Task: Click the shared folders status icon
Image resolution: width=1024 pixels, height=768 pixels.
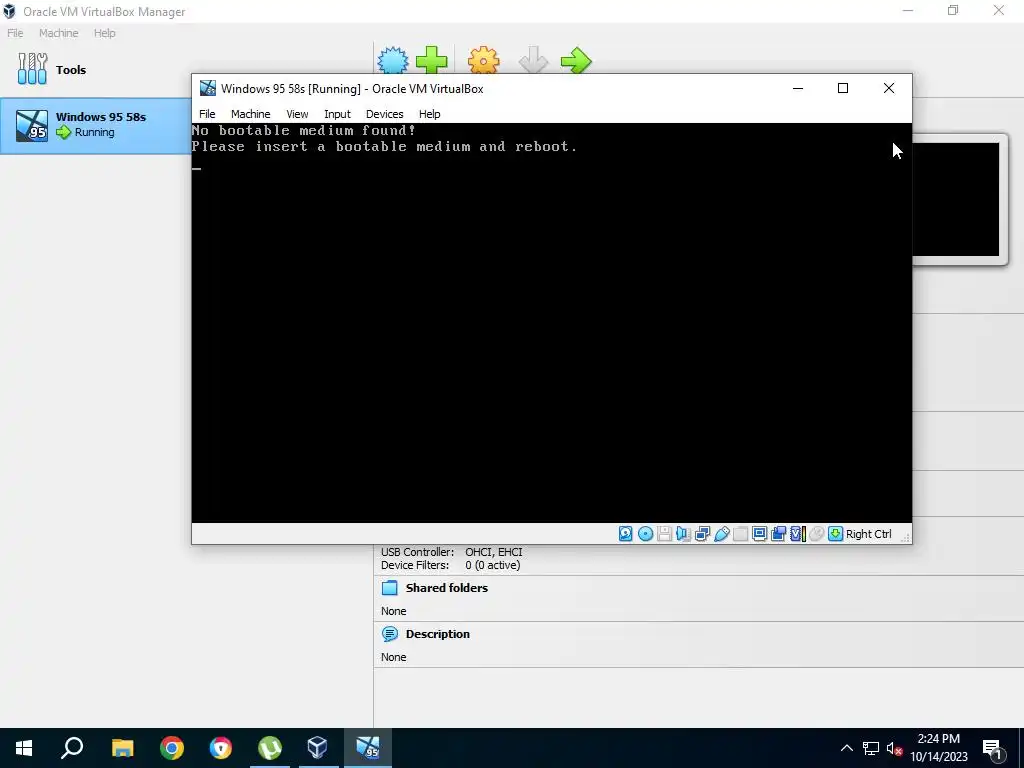Action: tap(741, 534)
